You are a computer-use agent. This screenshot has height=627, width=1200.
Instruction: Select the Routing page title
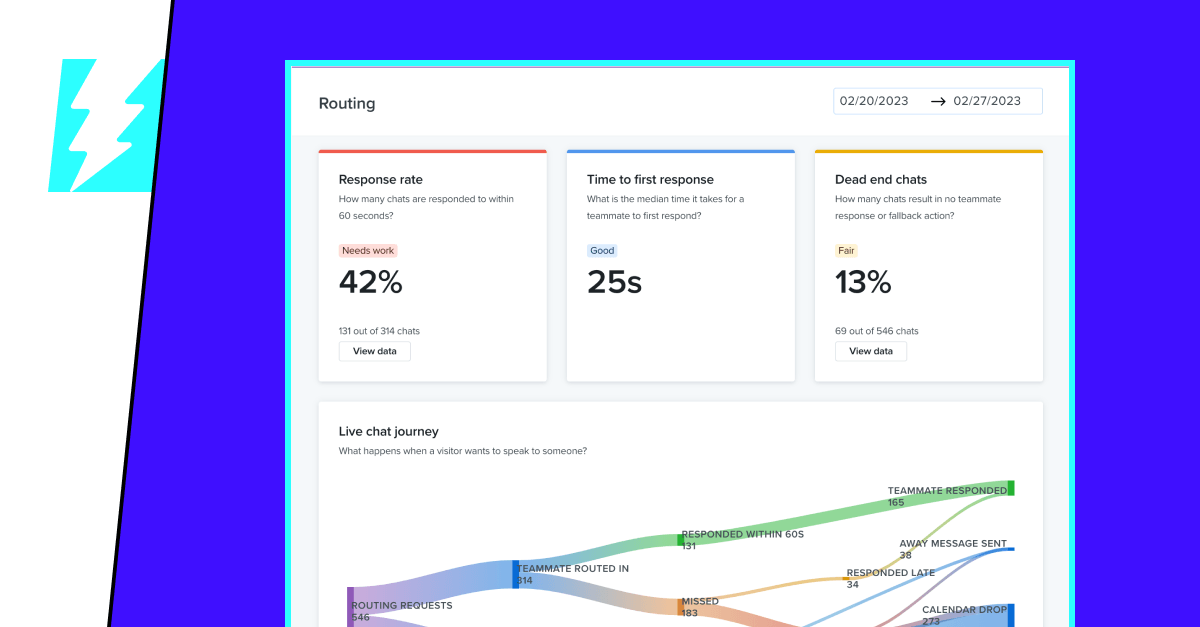click(x=346, y=103)
